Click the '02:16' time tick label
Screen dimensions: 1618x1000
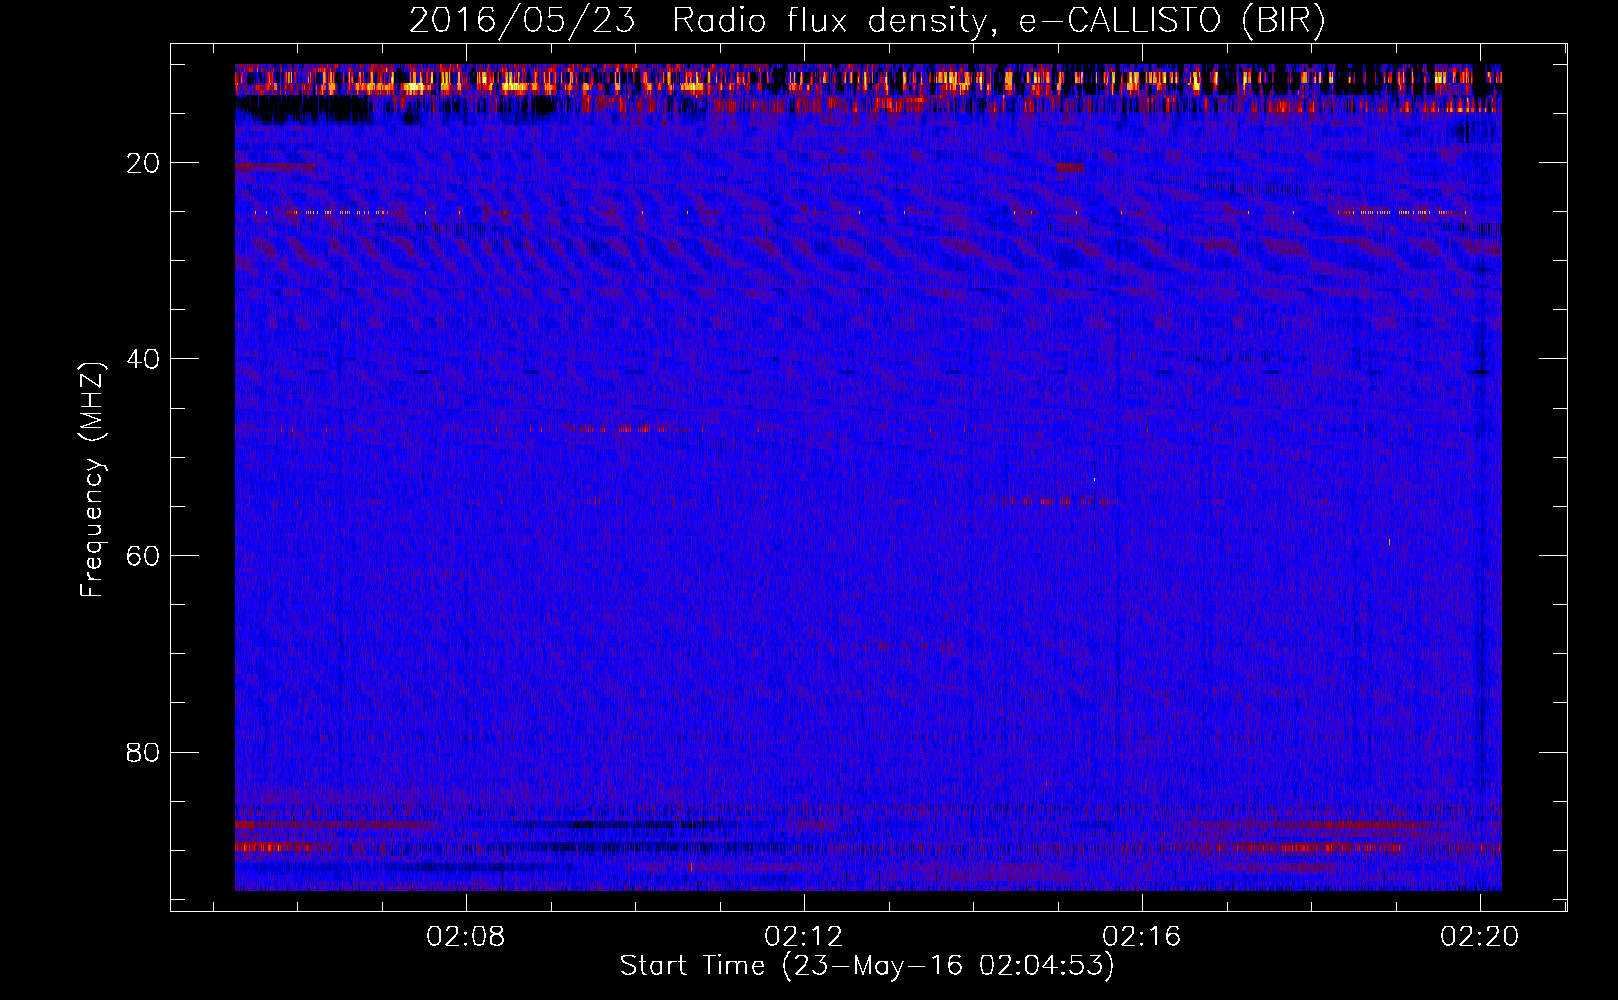tap(1142, 937)
